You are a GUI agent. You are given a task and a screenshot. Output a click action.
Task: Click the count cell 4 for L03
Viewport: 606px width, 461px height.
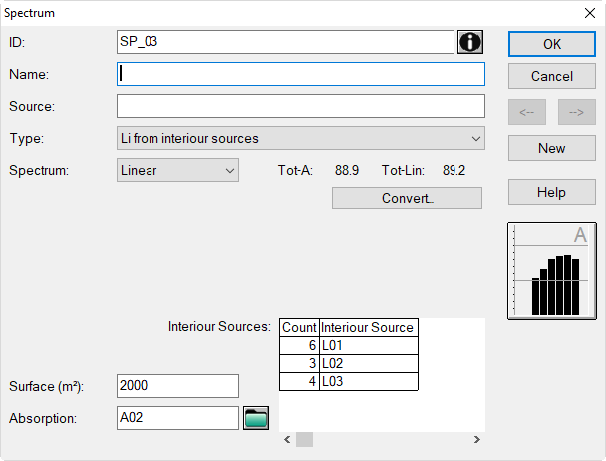299,381
